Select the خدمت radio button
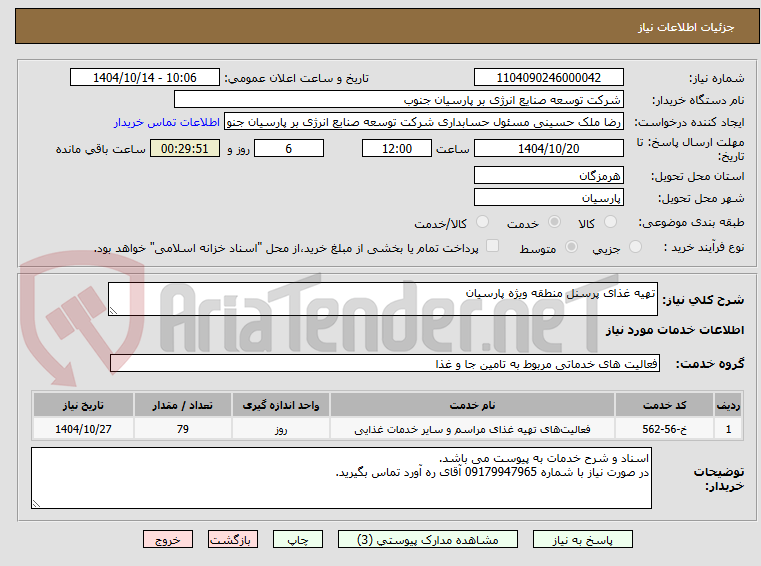This screenshot has width=761, height=566. click(554, 222)
